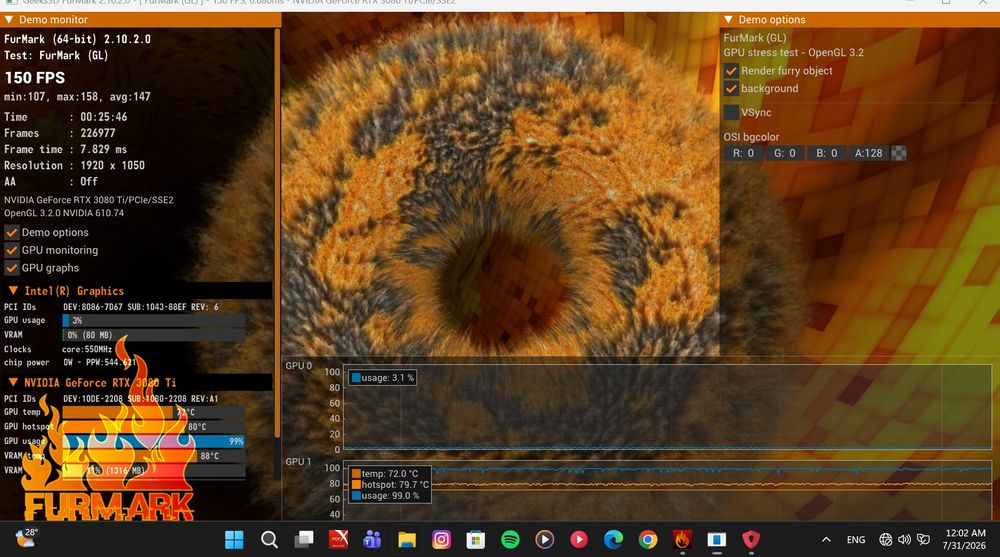Screen dimensions: 1000x557
Task: Click the Resolution 1920 x 1050 value
Action: click(112, 165)
